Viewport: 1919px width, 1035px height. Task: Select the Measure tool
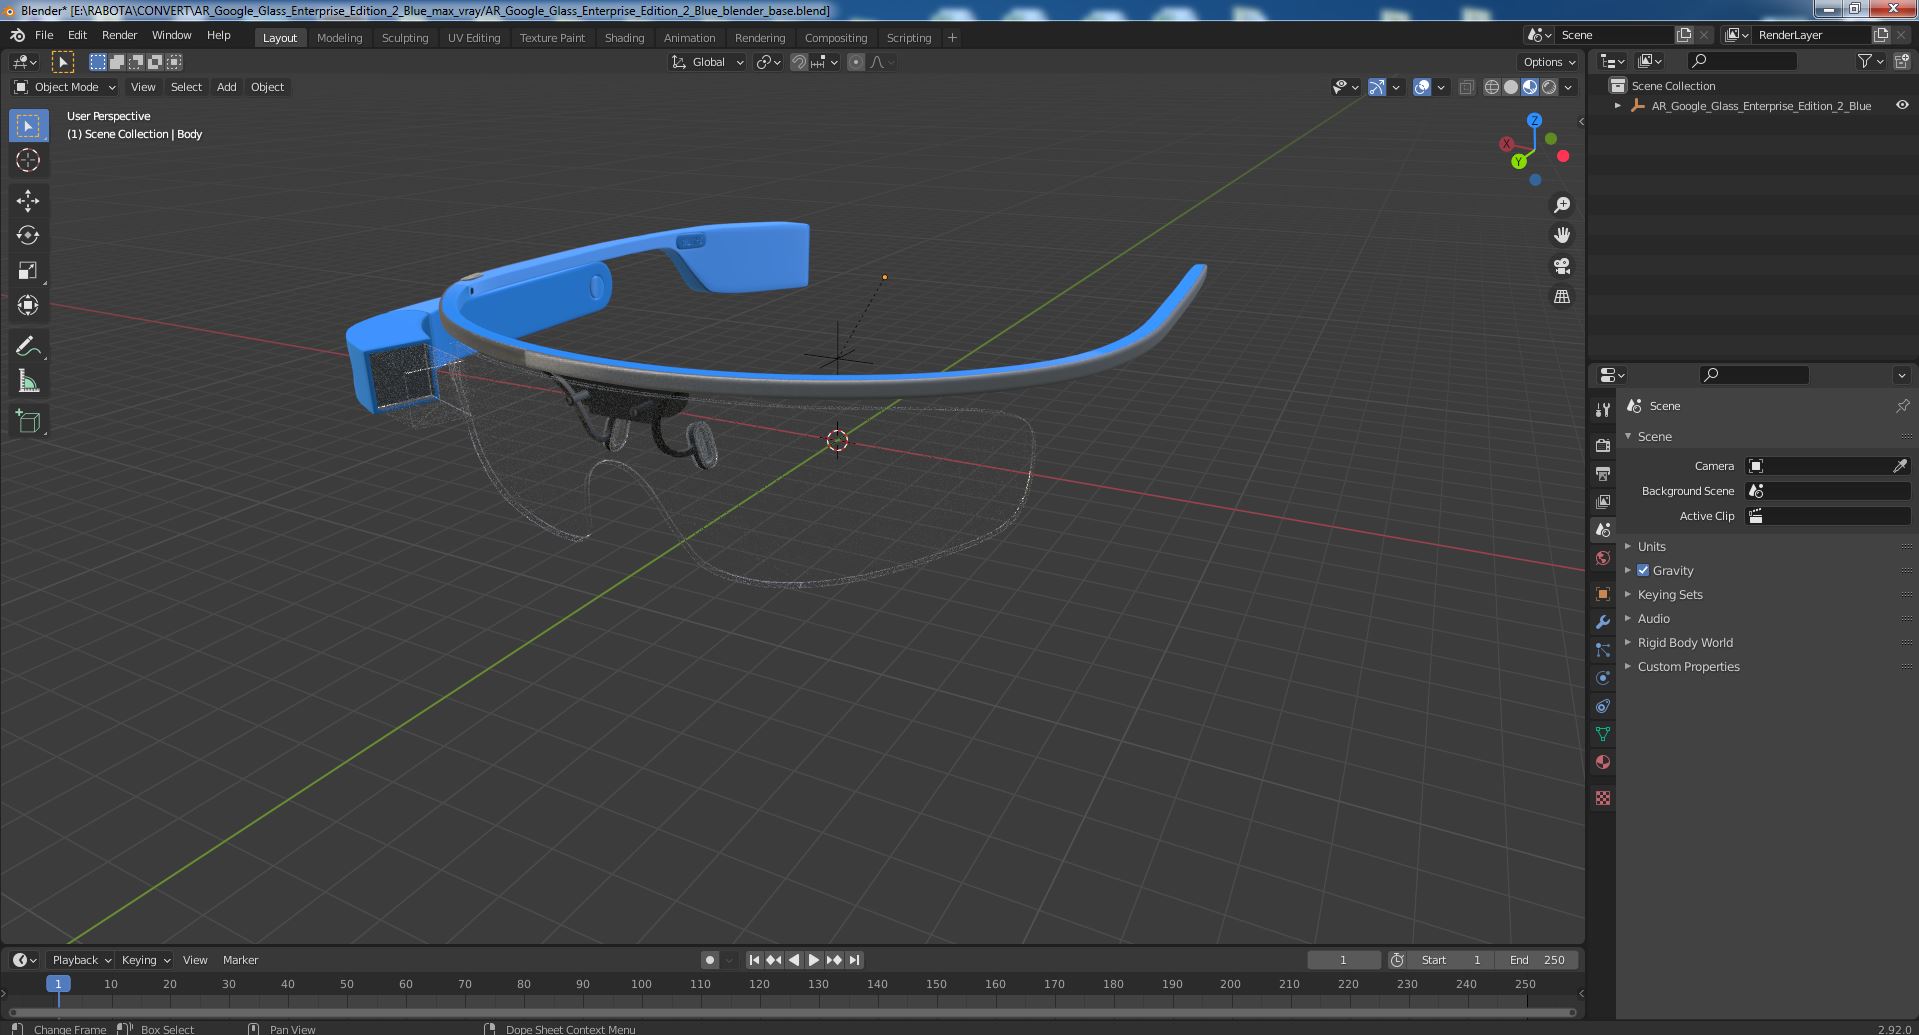pos(28,381)
